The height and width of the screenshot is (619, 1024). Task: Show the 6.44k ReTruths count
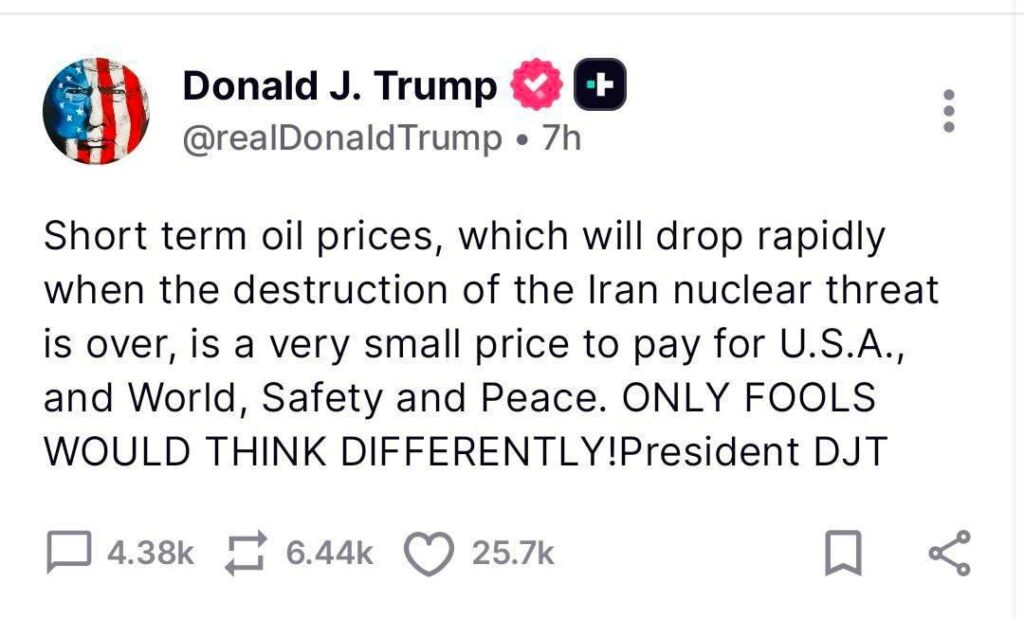click(329, 553)
